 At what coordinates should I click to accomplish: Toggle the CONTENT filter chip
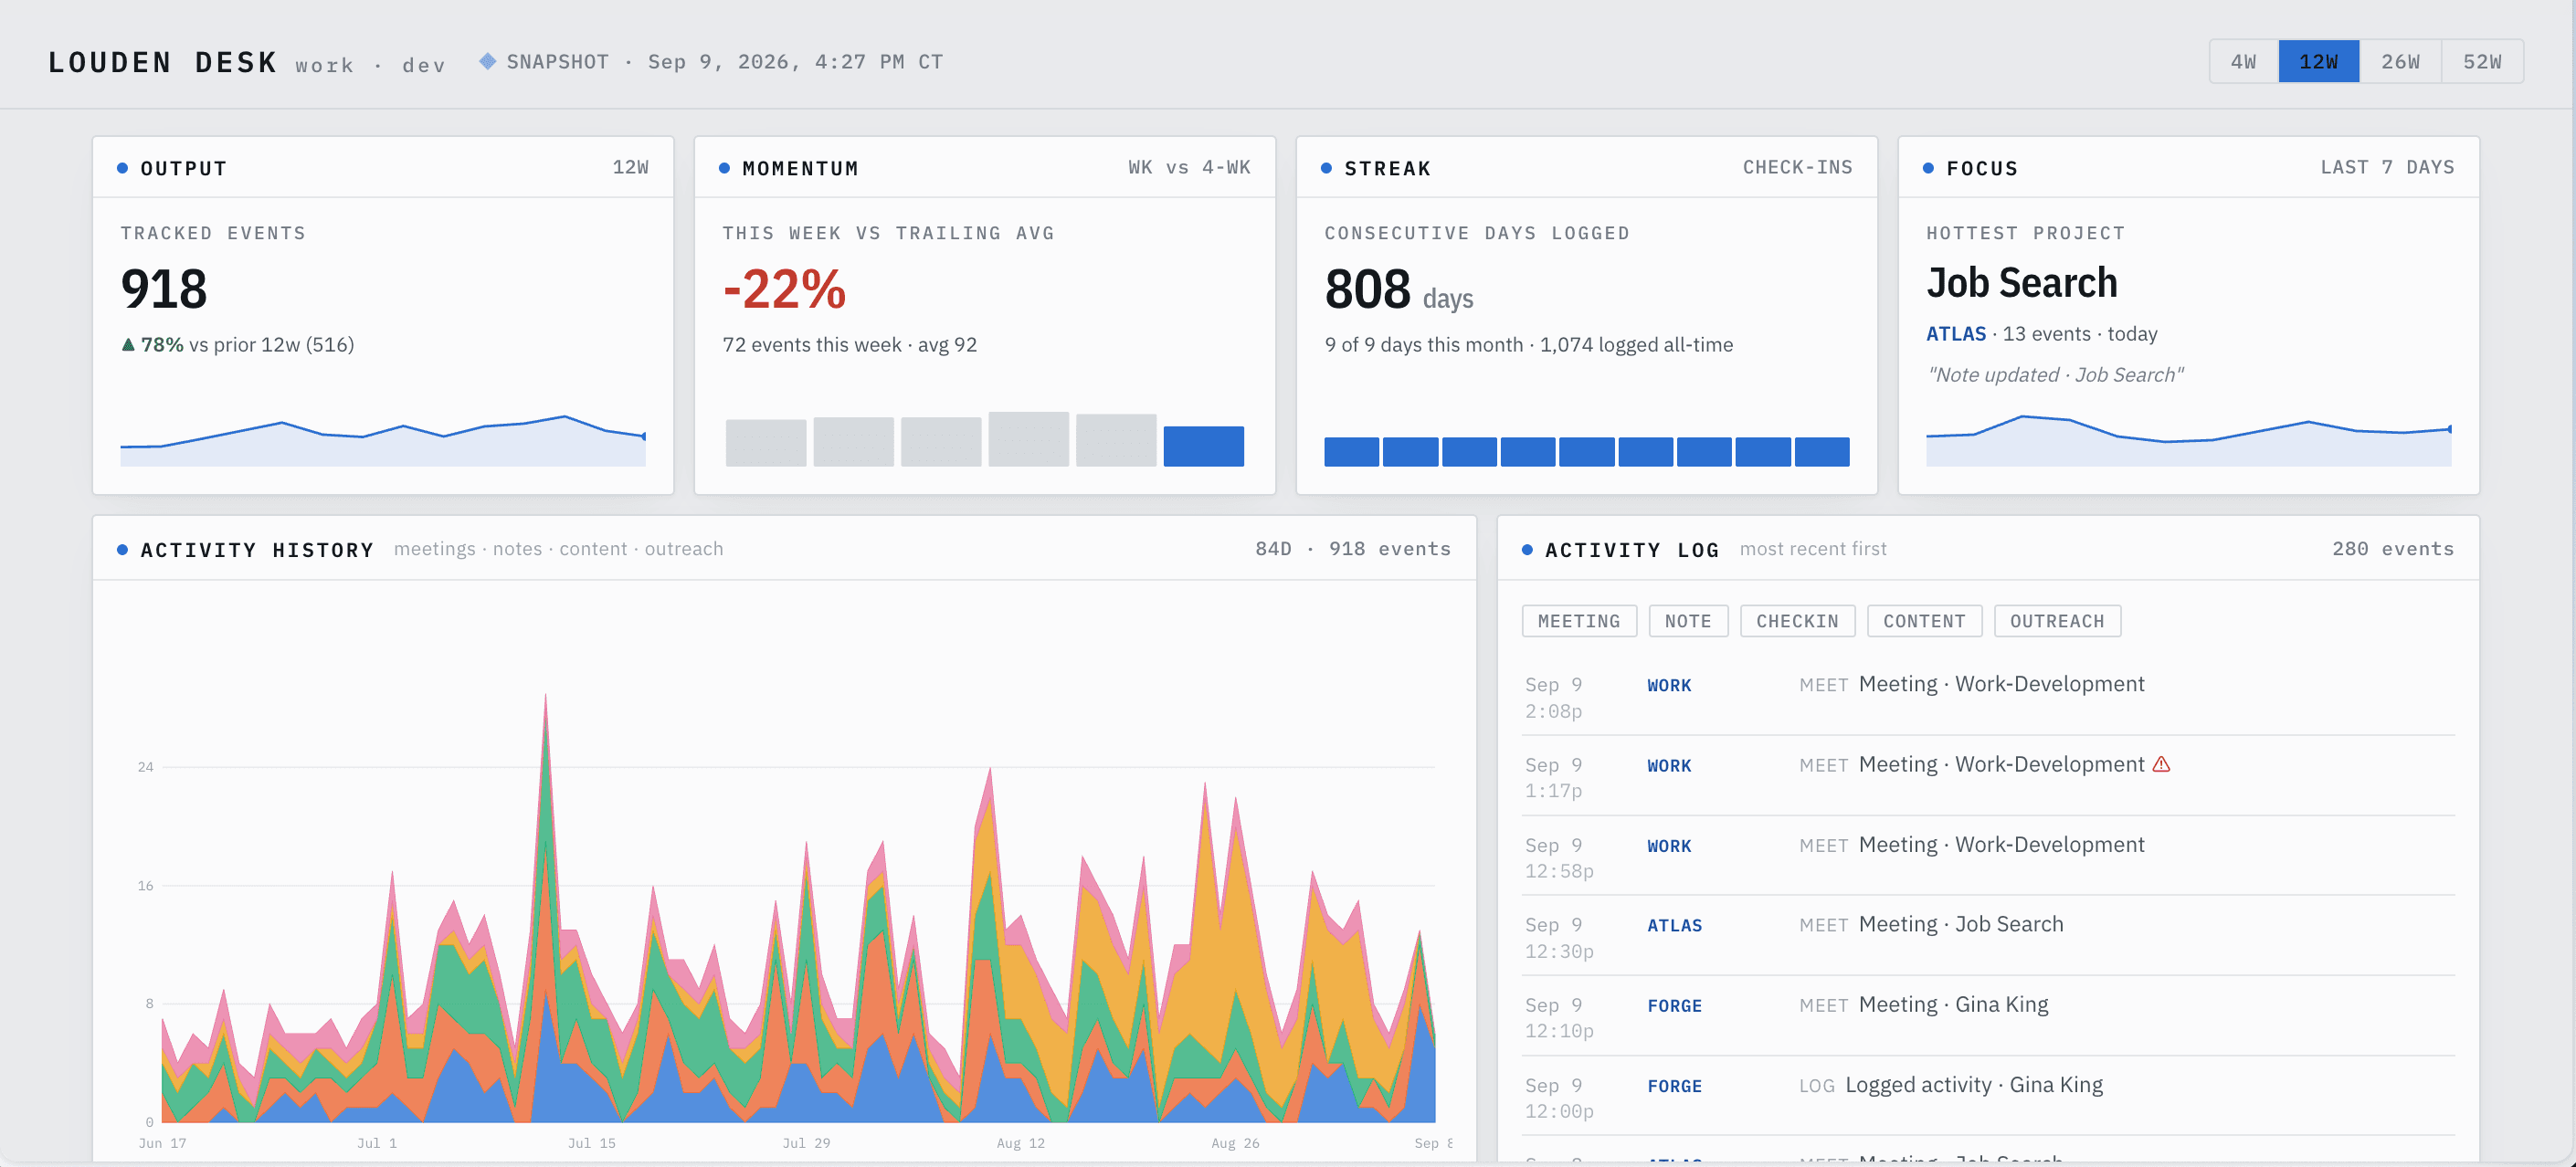(1923, 621)
